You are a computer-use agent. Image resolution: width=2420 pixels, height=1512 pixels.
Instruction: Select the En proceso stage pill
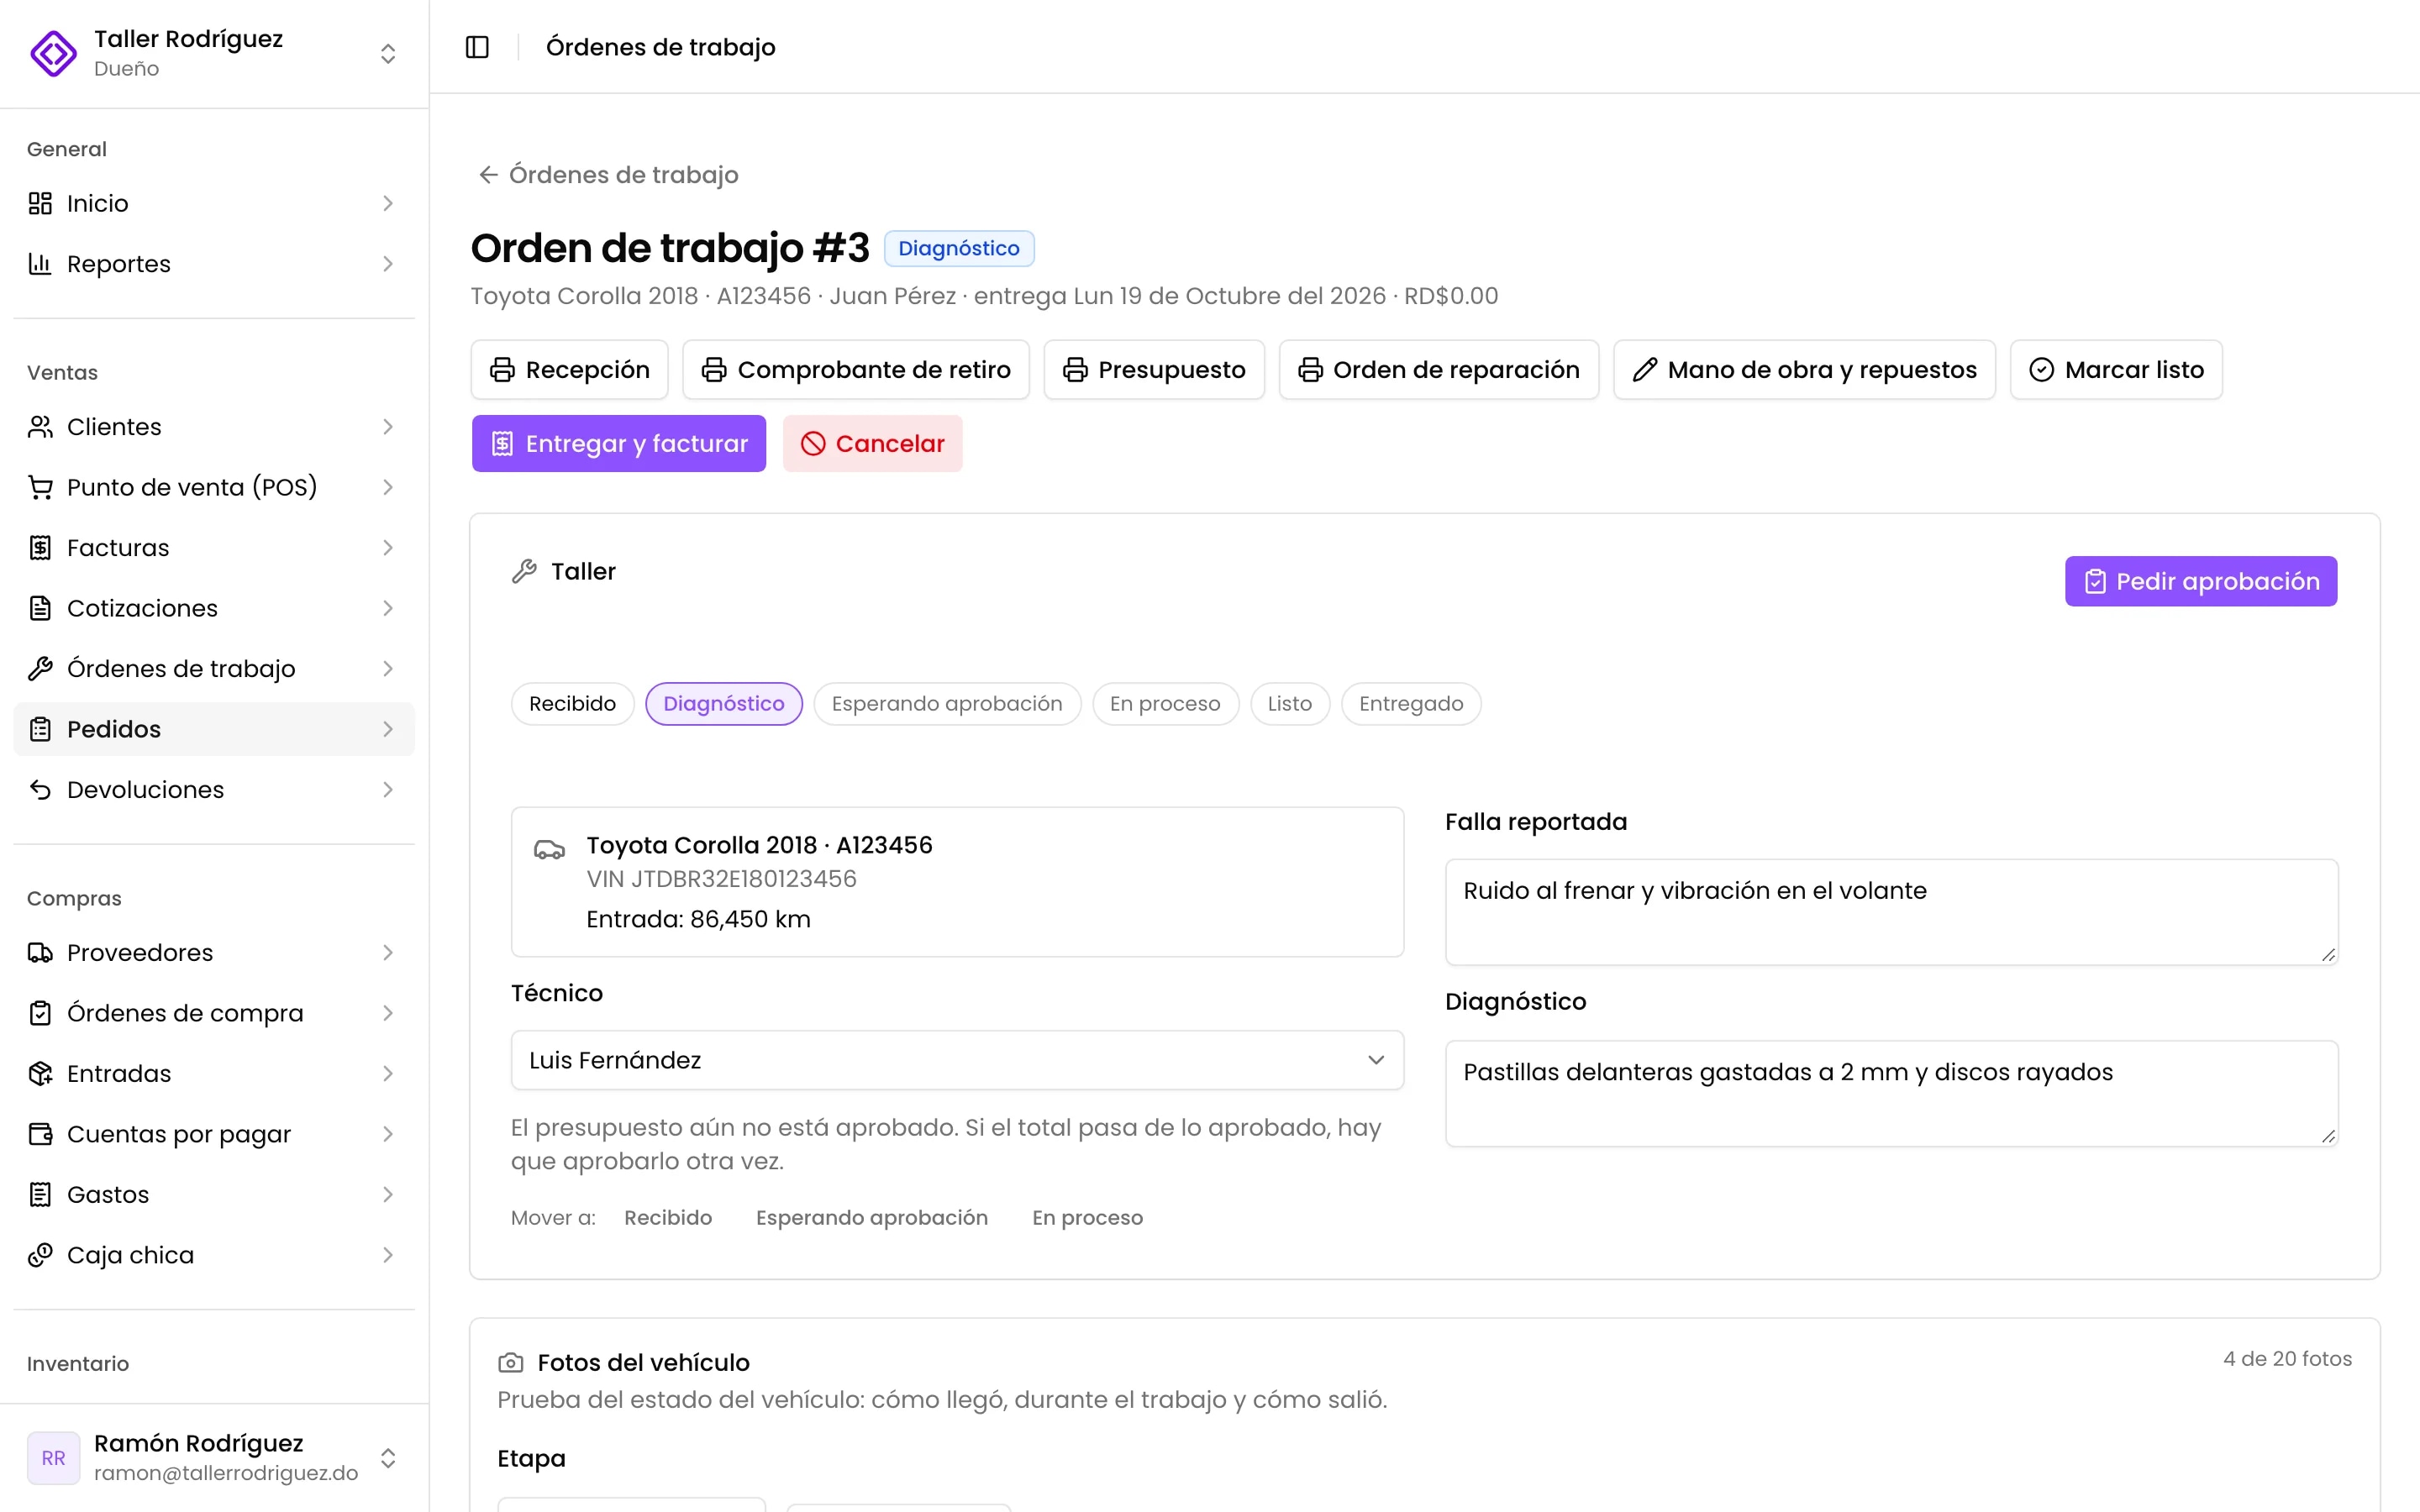pyautogui.click(x=1165, y=704)
